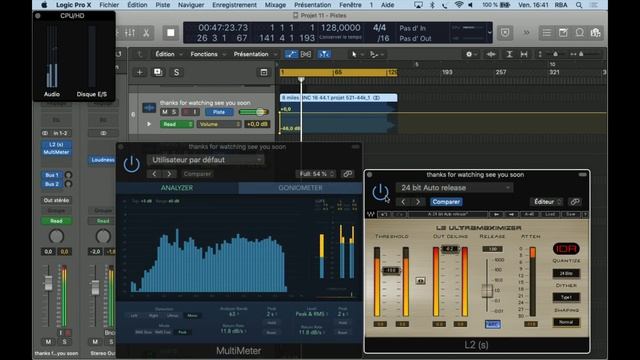The width and height of the screenshot is (640, 360).
Task: Open the media Browsers toolbar icon
Action: coord(595,33)
